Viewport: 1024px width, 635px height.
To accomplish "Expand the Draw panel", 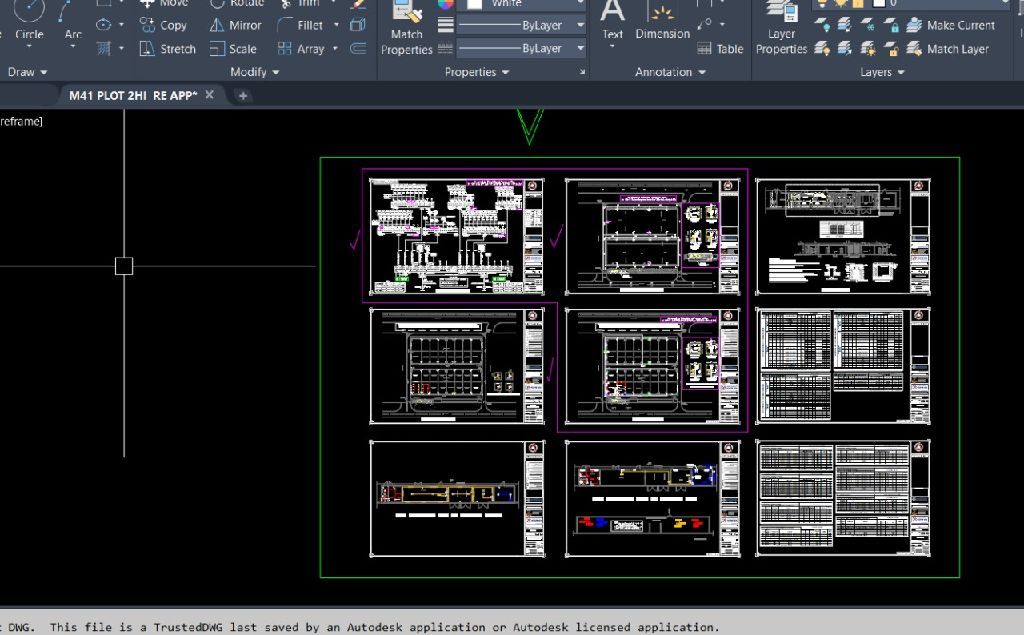I will (26, 72).
